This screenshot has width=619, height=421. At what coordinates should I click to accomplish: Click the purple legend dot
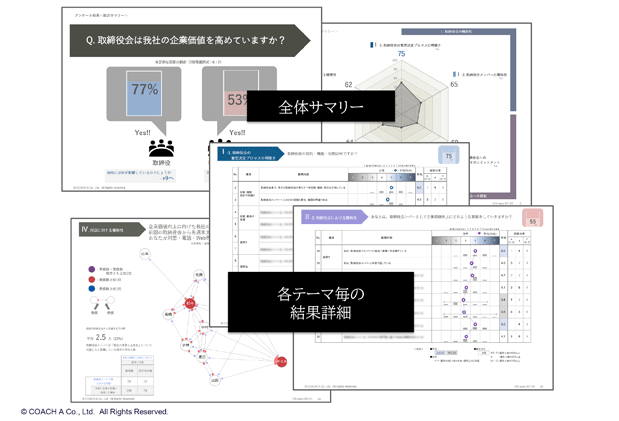click(93, 269)
